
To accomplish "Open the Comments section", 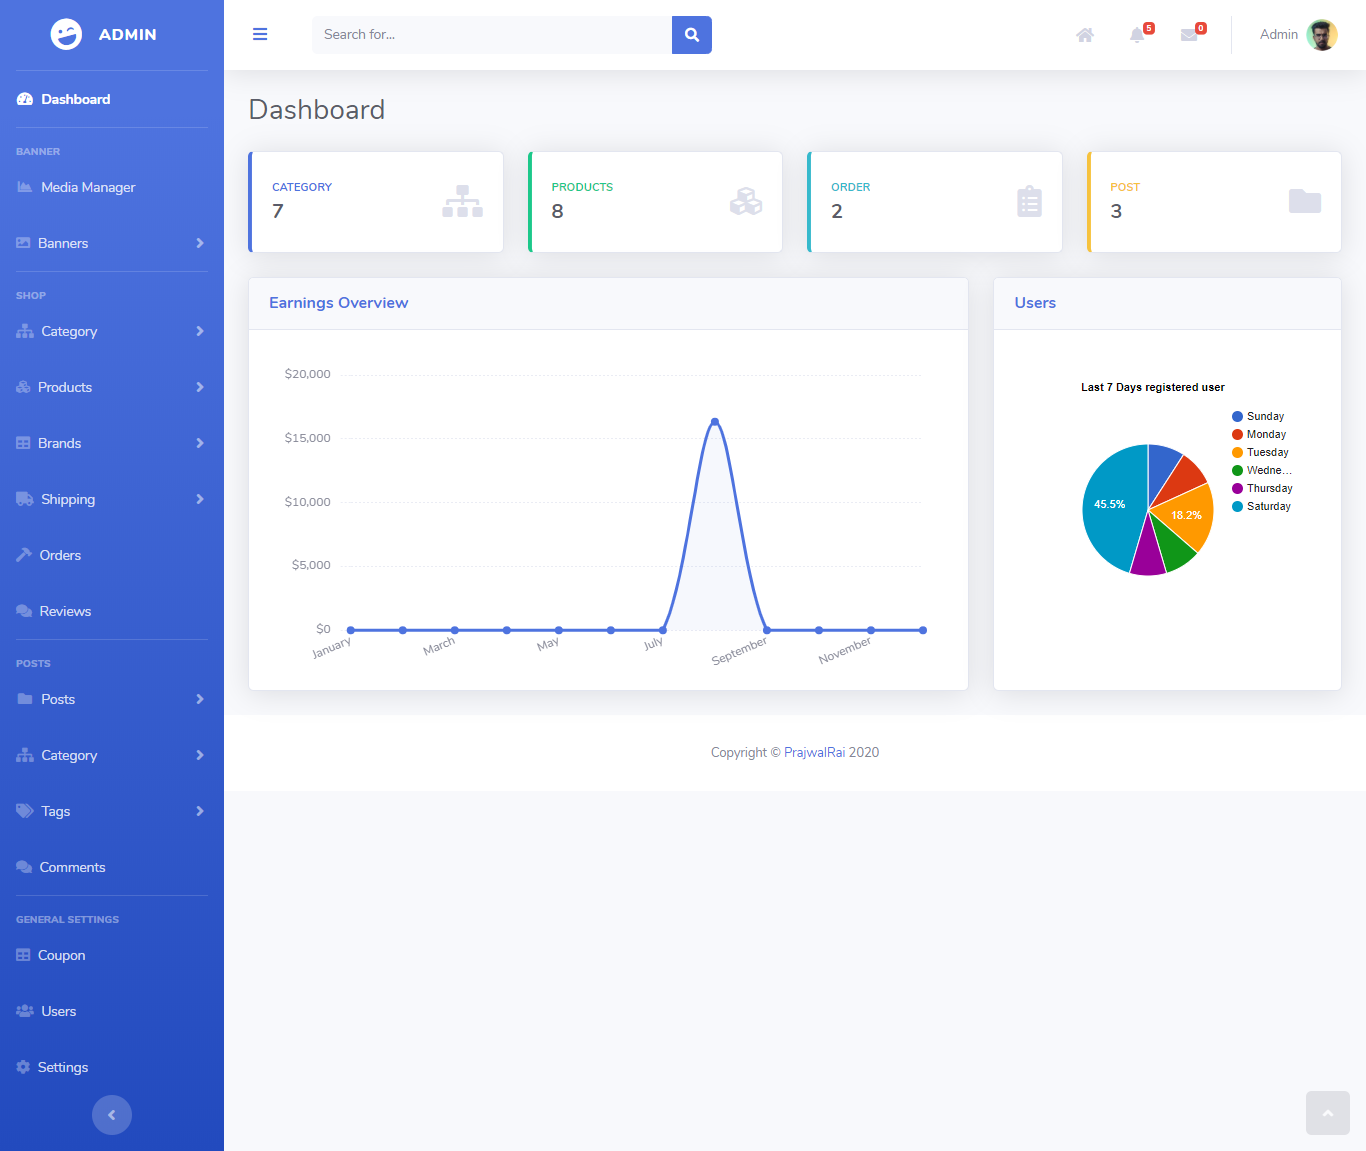I will 72,867.
